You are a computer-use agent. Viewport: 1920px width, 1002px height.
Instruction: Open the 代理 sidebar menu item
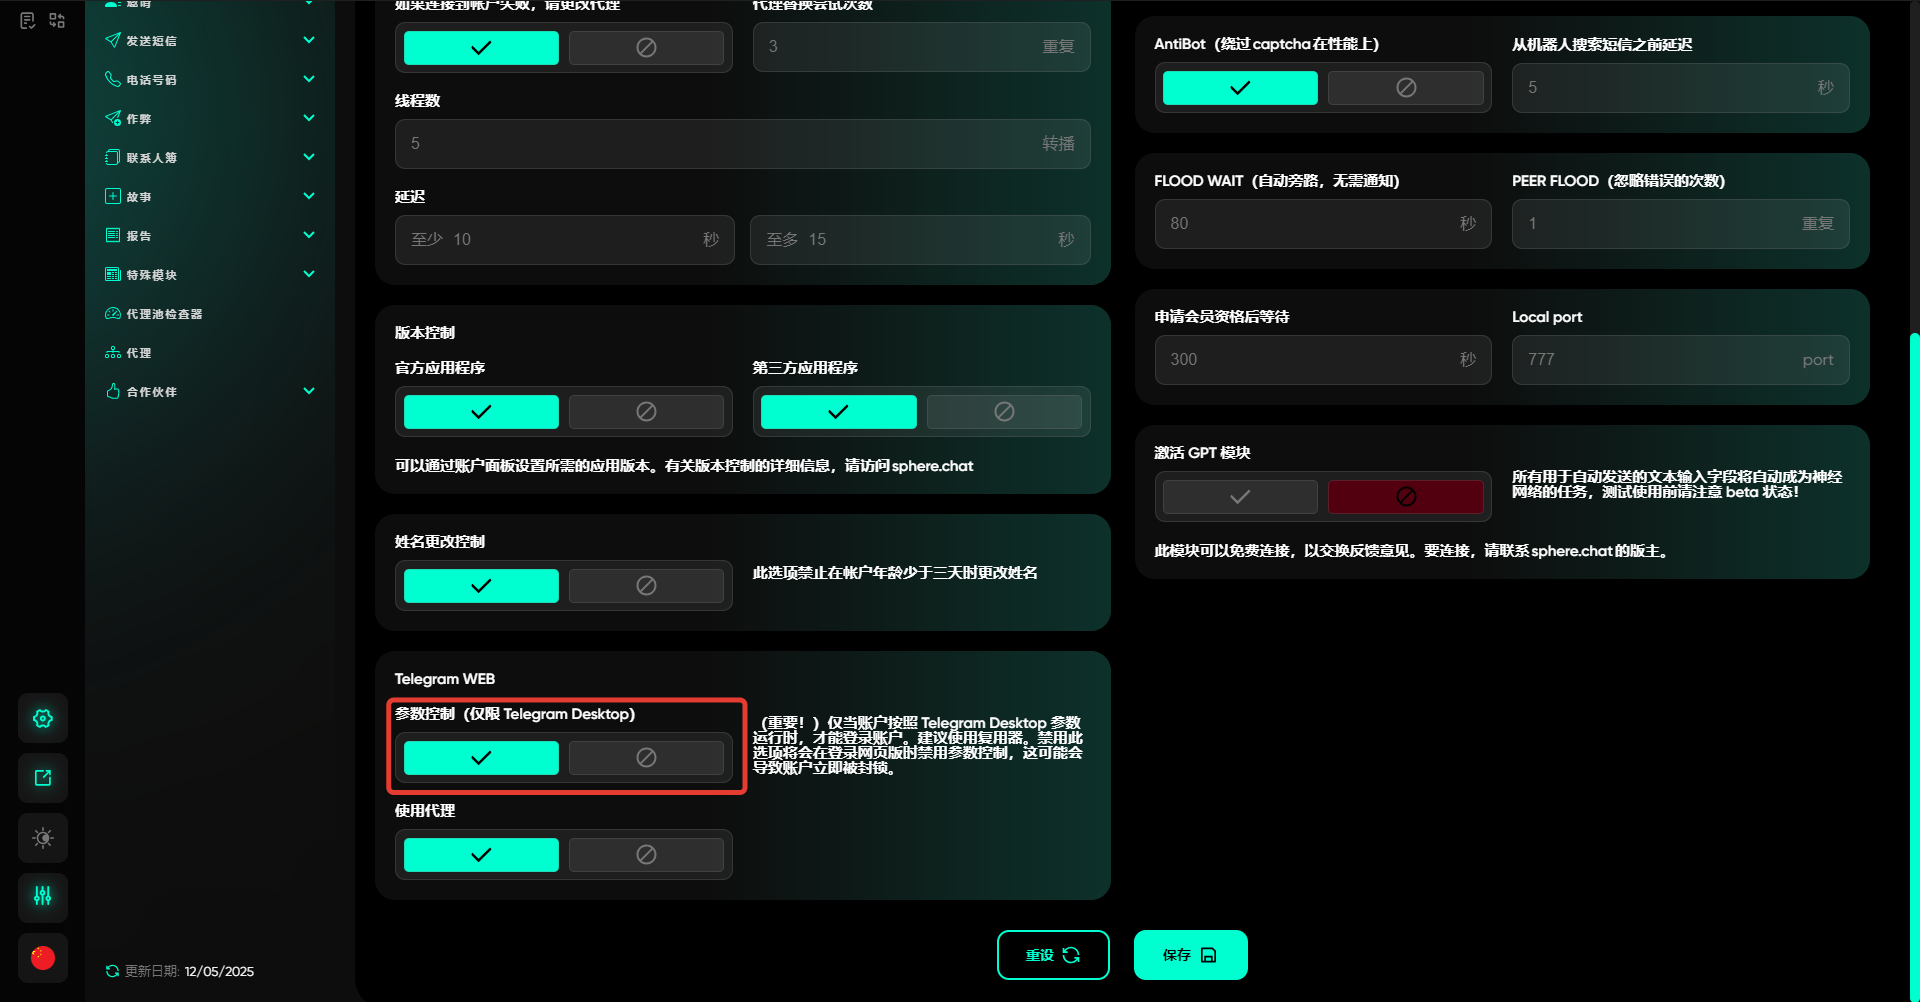coord(139,353)
